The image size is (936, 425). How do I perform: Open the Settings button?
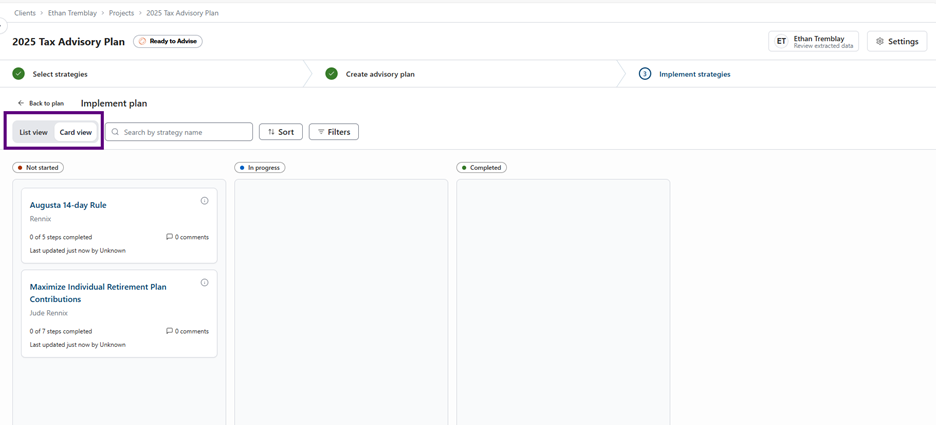click(x=897, y=42)
